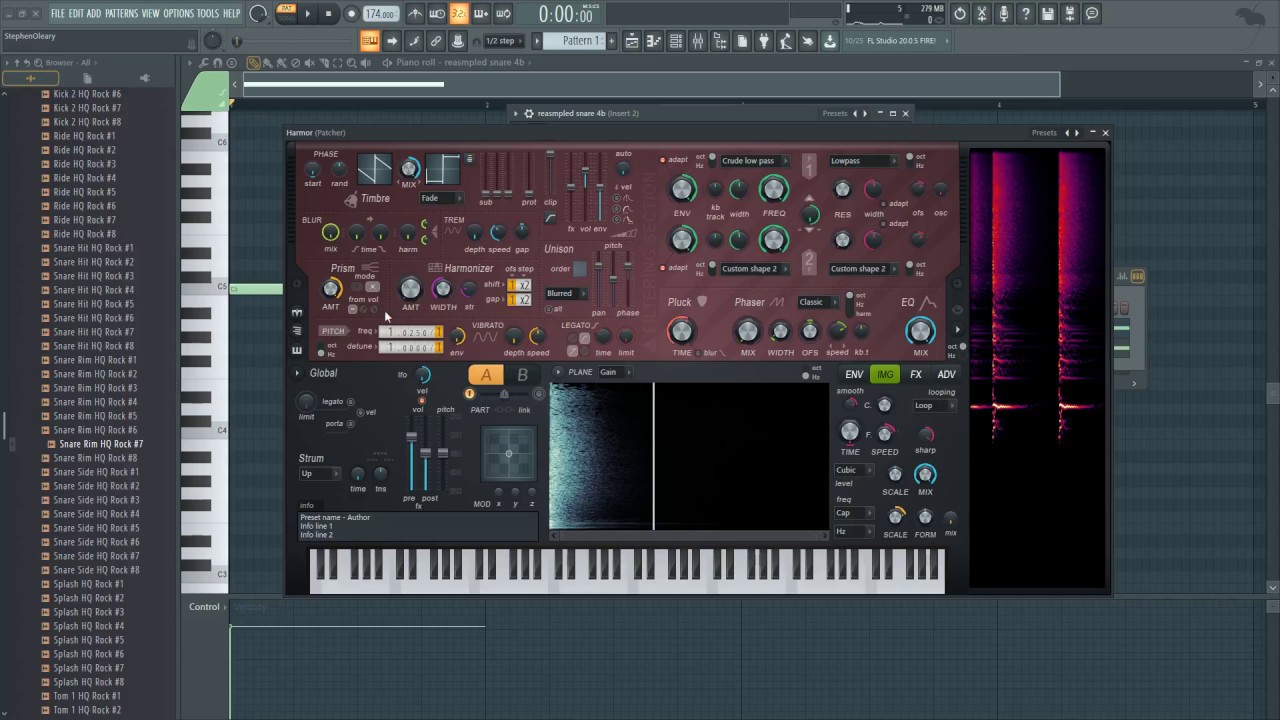This screenshot has height=720, width=1280.
Task: Open the Lowpass resonance type dropdown
Action: [x=864, y=161]
